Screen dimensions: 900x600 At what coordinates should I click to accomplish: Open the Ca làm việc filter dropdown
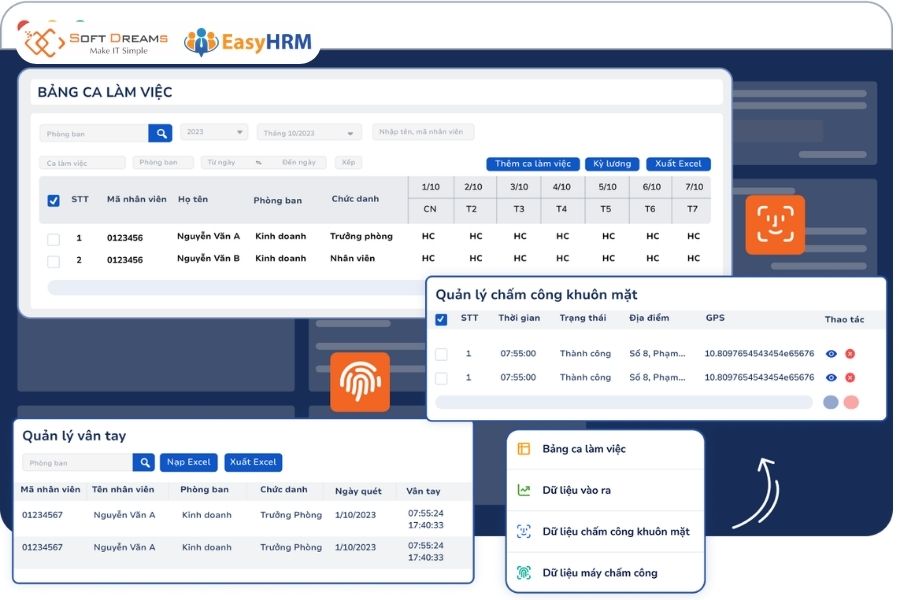82,163
